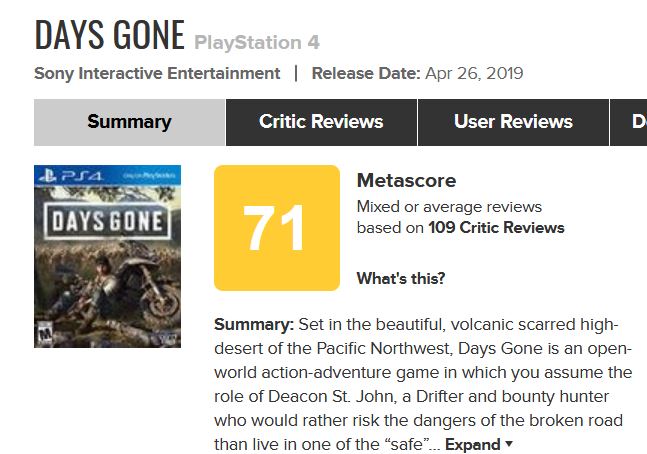Go to the User Reviews tab
Screen dimensions: 647x454
click(x=513, y=122)
